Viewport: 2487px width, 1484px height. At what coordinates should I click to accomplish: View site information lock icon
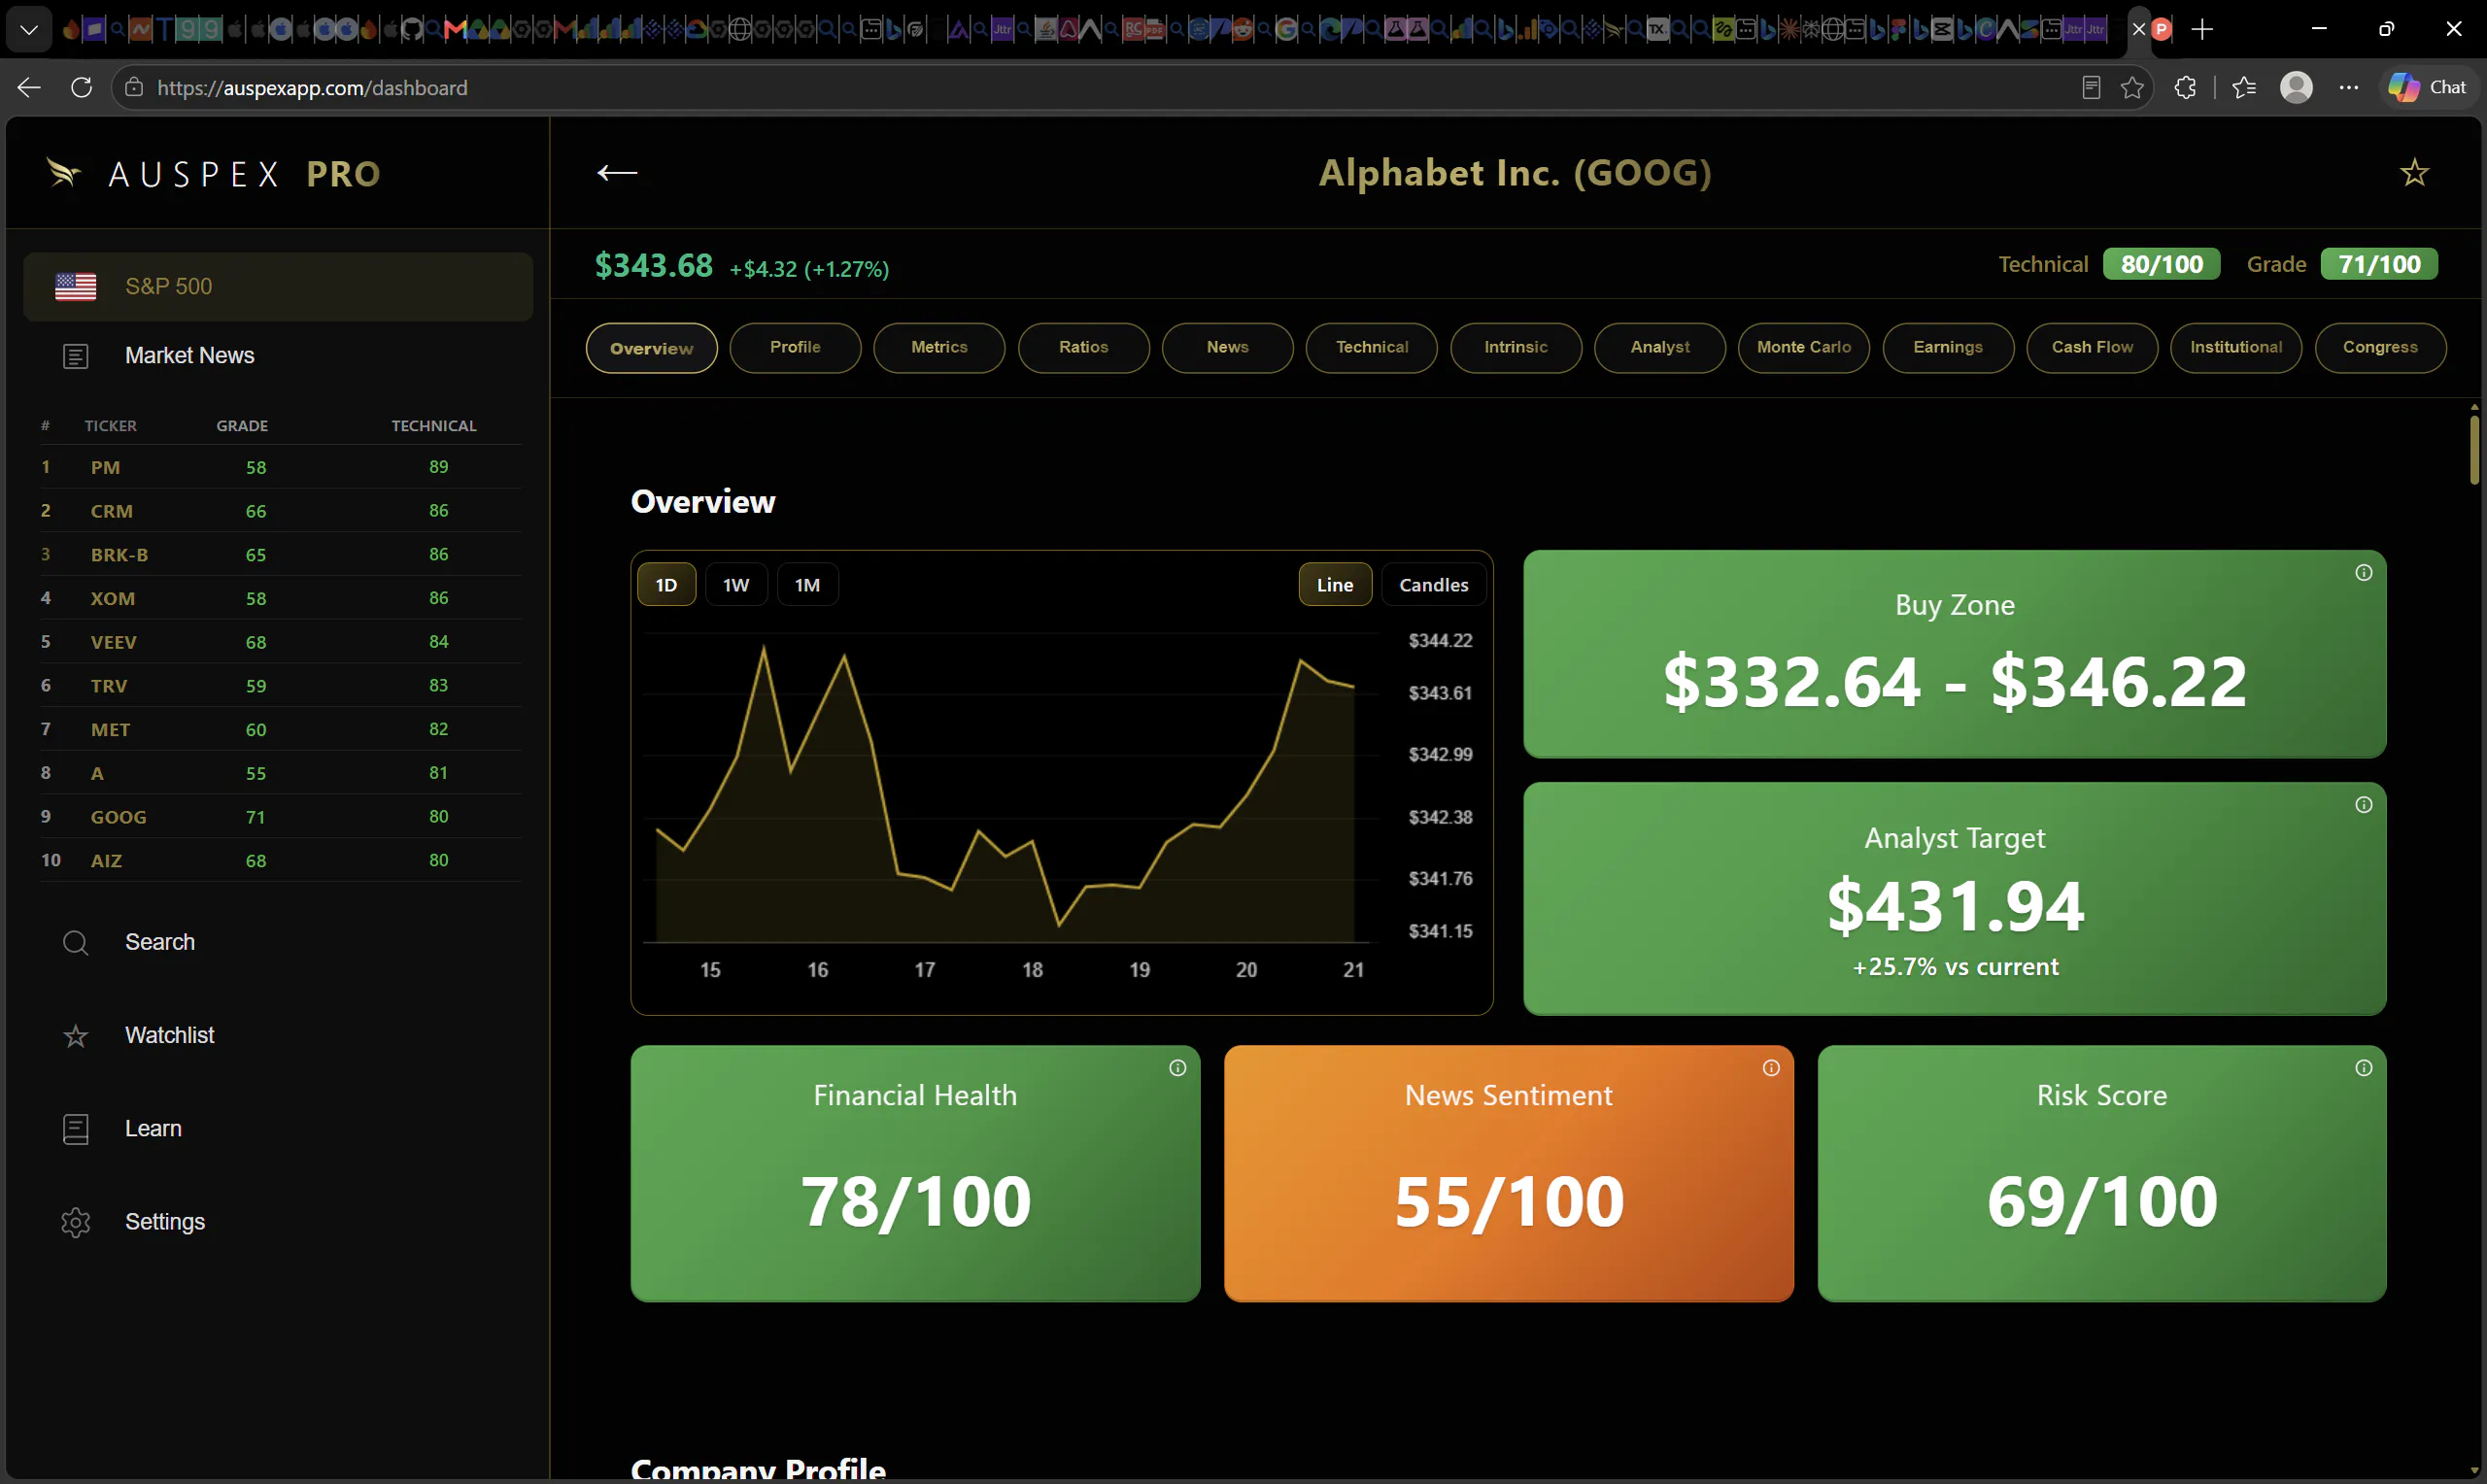click(133, 88)
